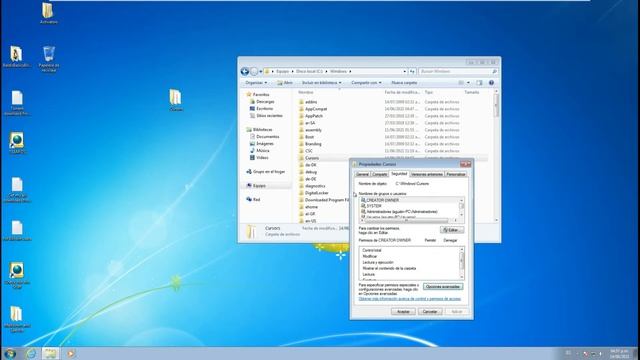Select the DigitalLocker folder
Viewport: 640px width, 360px height.
317,193
